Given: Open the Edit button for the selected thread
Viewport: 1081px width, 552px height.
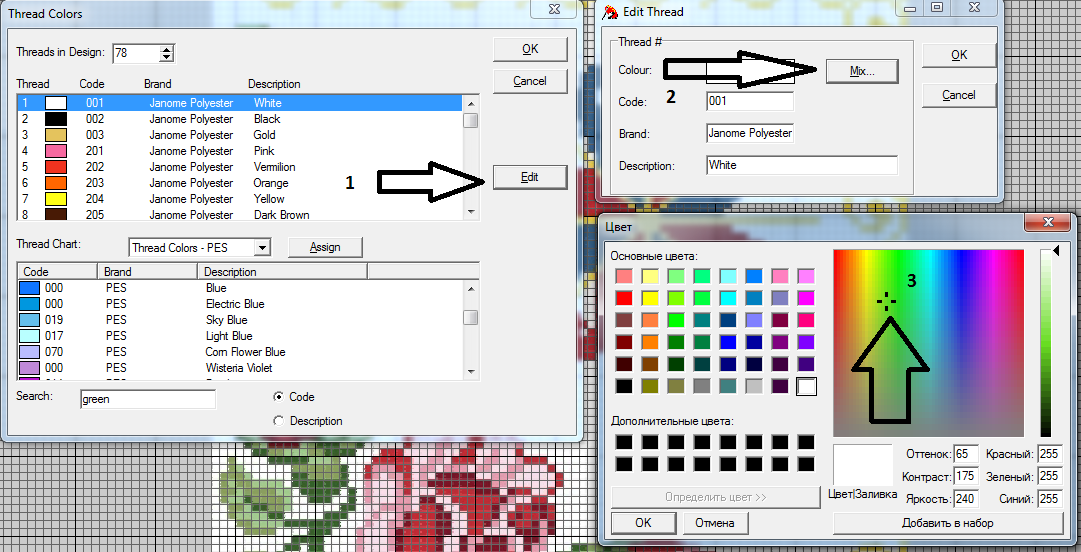Looking at the screenshot, I should [x=530, y=177].
